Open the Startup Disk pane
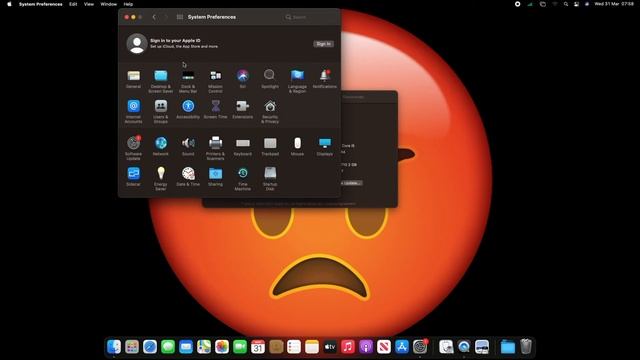 pyautogui.click(x=270, y=178)
